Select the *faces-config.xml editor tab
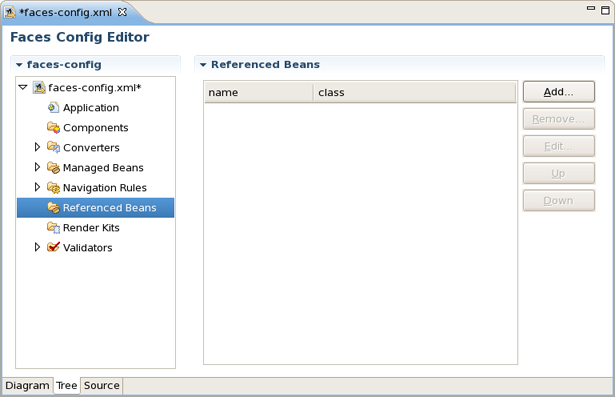 66,13
